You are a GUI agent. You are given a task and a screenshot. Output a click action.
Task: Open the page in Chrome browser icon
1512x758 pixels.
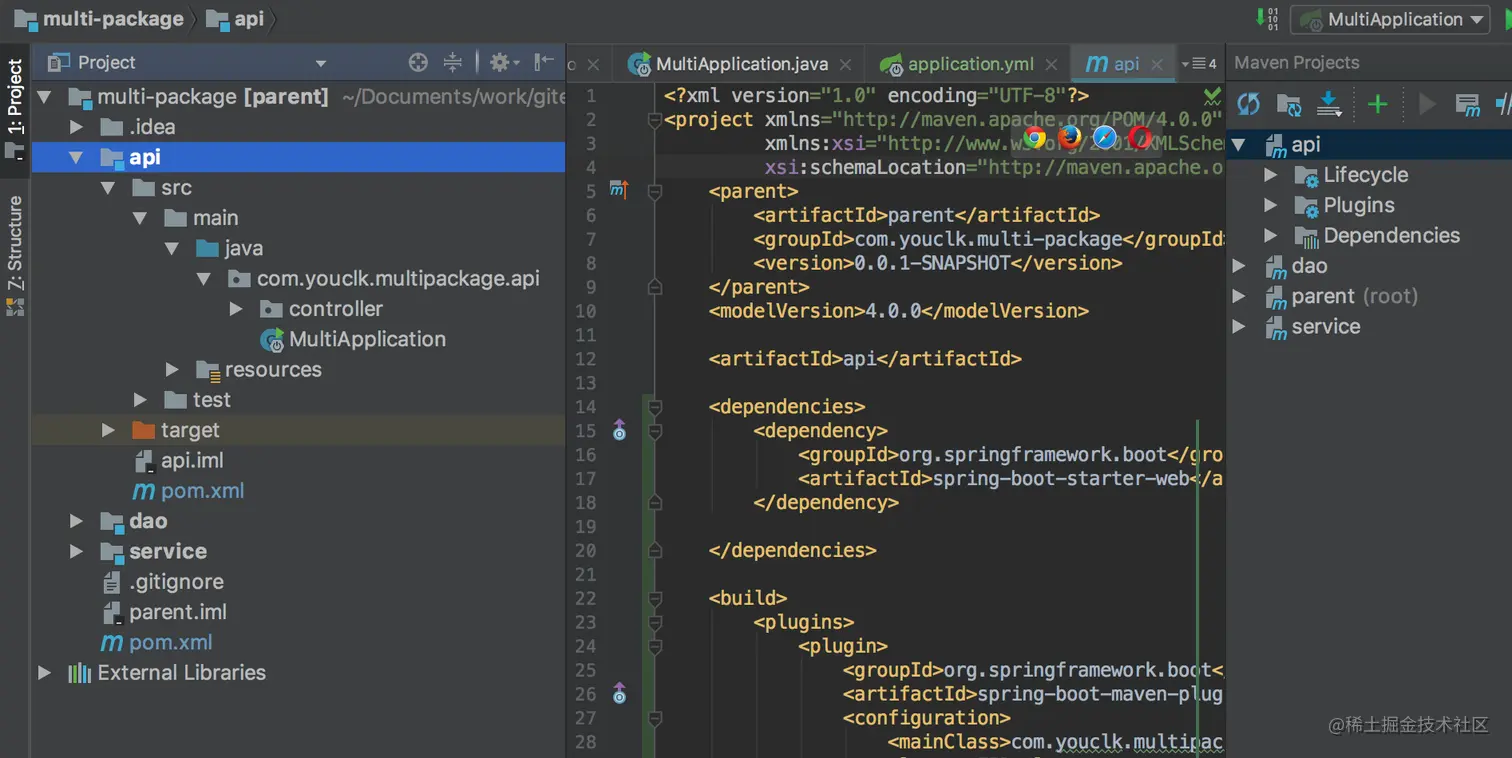point(1035,137)
